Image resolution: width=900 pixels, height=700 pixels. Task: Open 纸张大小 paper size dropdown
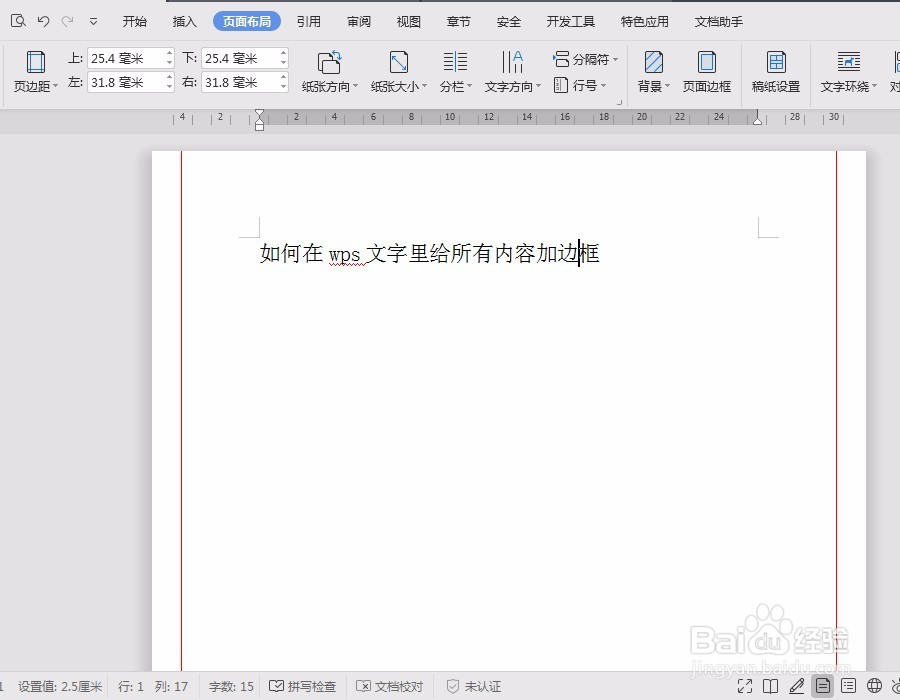coord(399,71)
